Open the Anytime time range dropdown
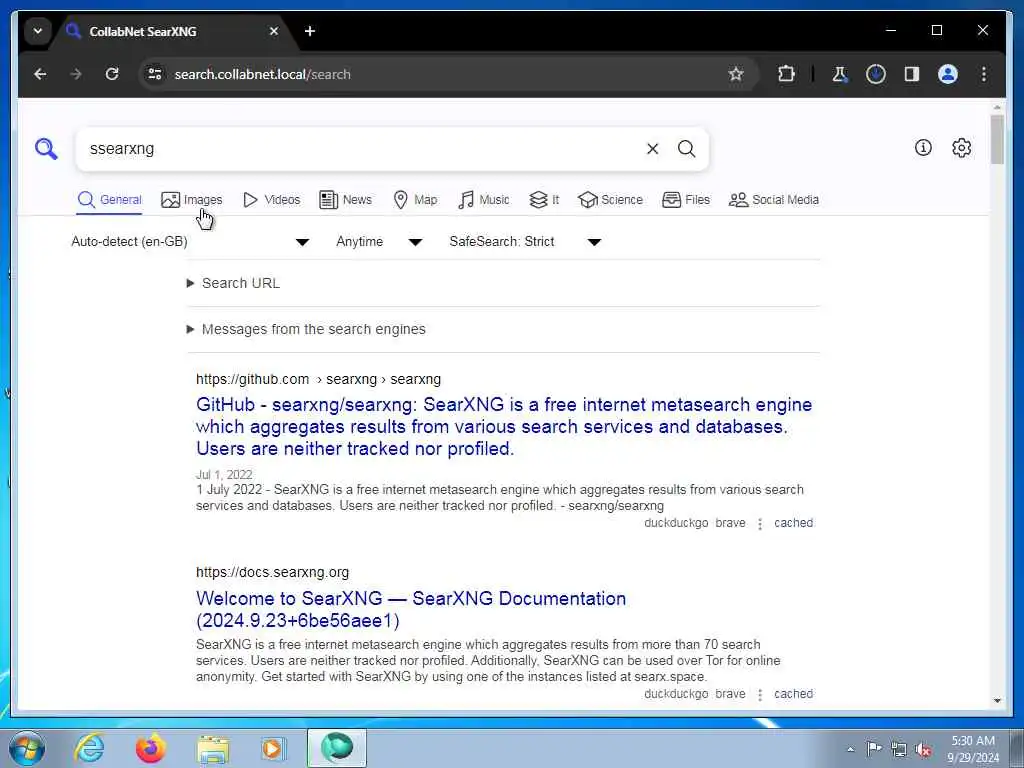 click(x=379, y=242)
